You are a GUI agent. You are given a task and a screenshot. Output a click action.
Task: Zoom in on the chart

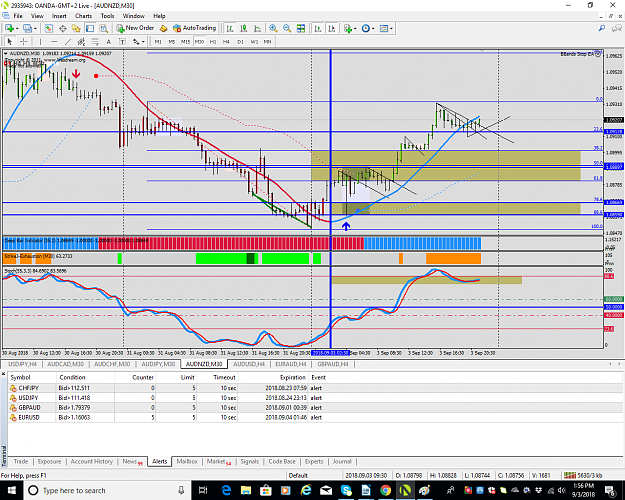coord(273,28)
